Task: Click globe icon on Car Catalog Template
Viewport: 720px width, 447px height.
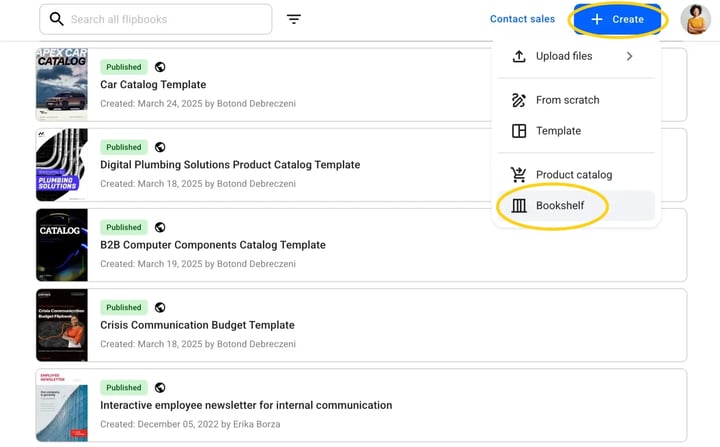Action: point(160,67)
